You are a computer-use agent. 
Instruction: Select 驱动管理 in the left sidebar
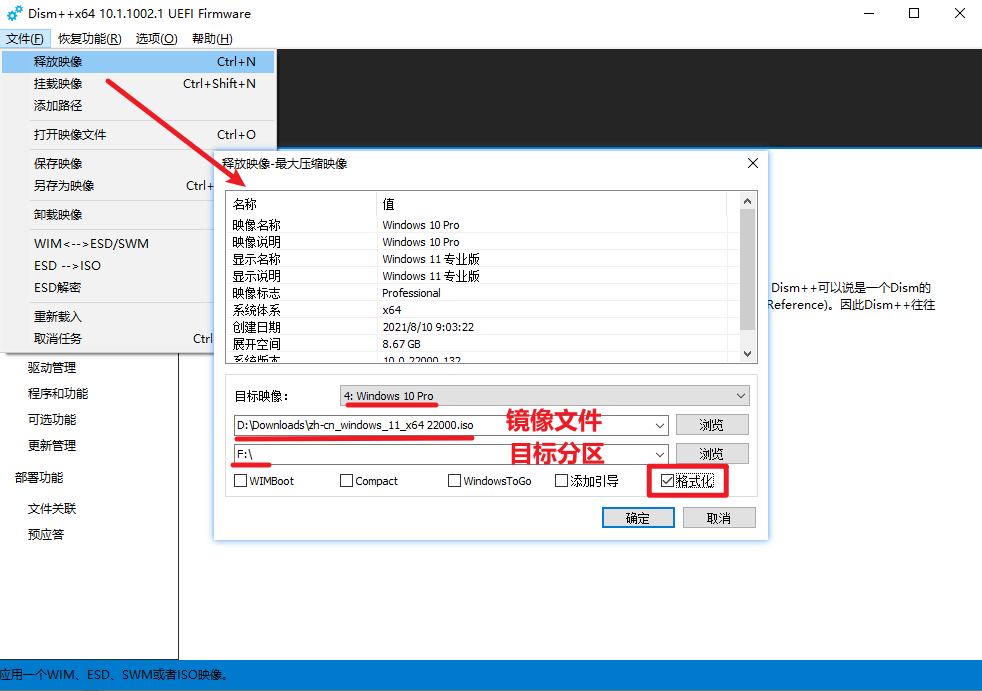tap(52, 368)
